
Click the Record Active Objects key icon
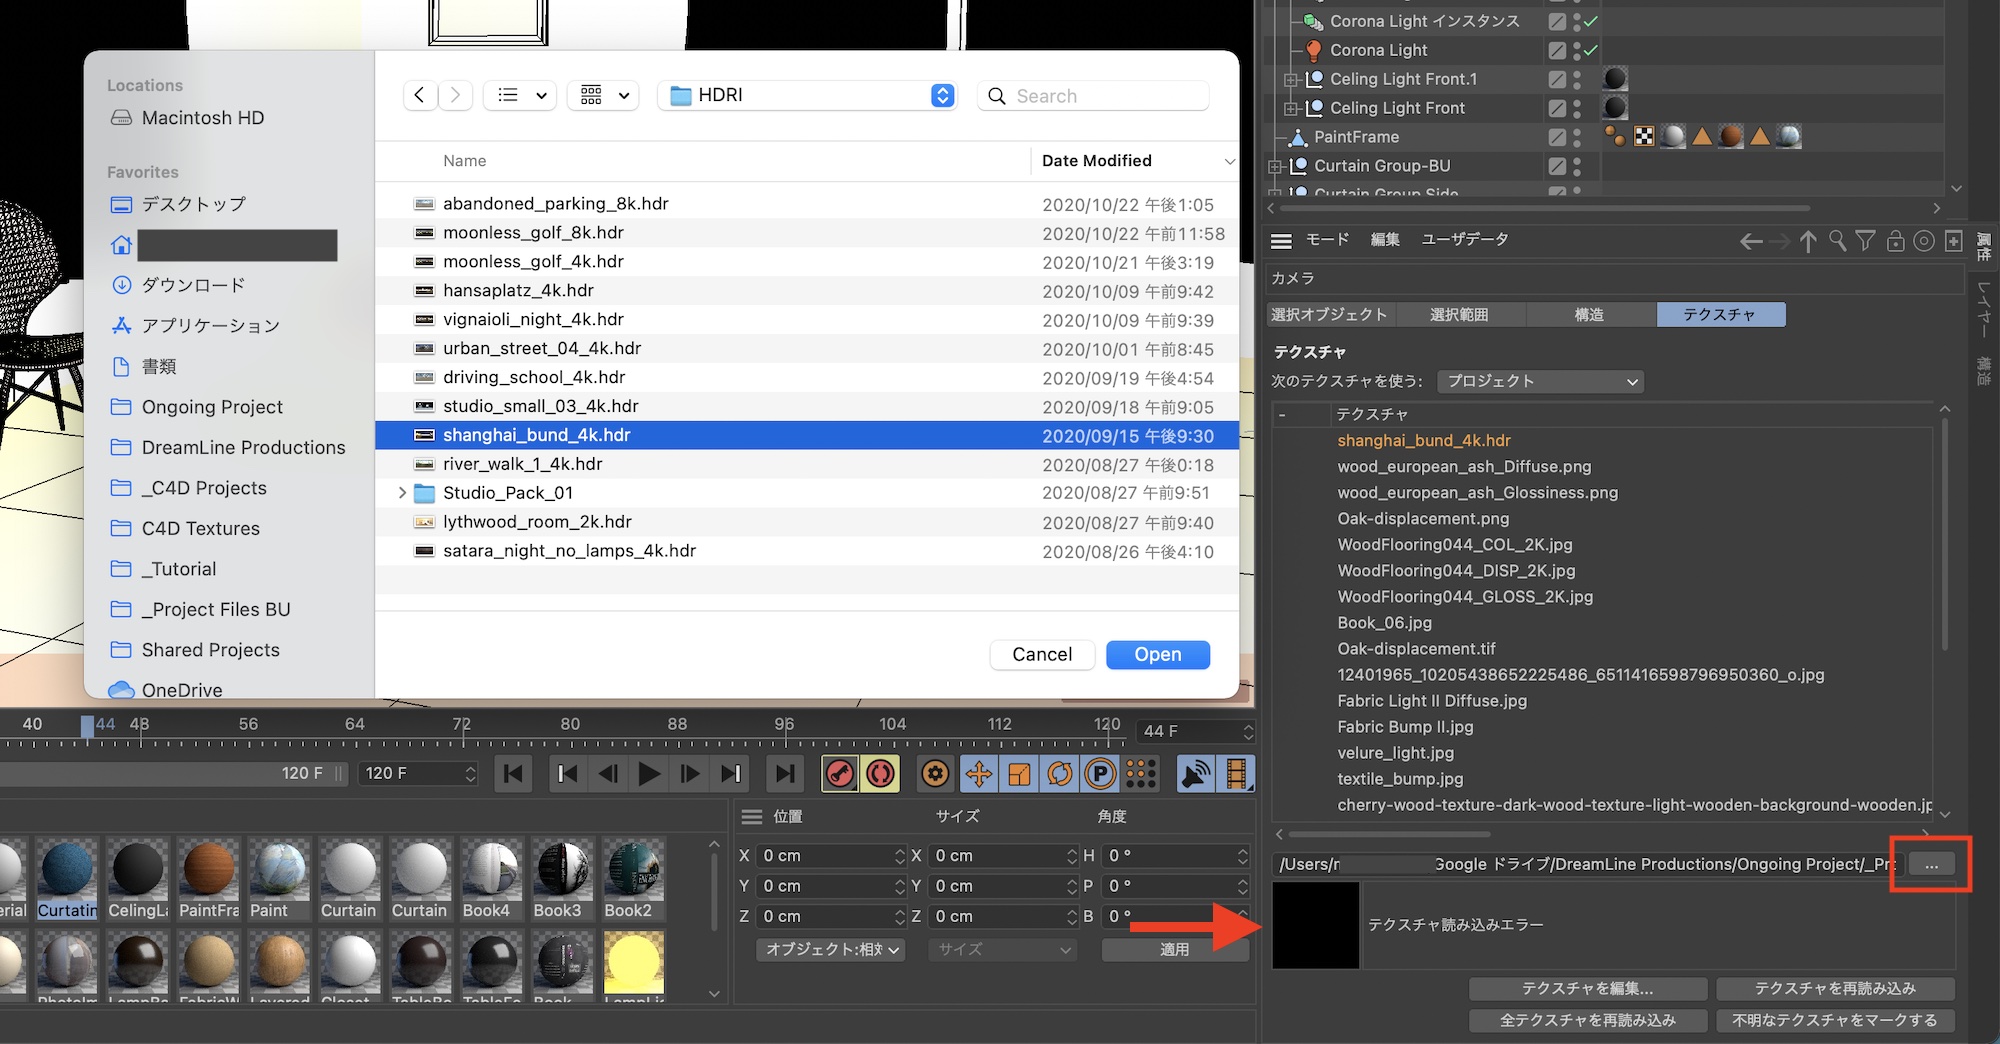(x=840, y=774)
